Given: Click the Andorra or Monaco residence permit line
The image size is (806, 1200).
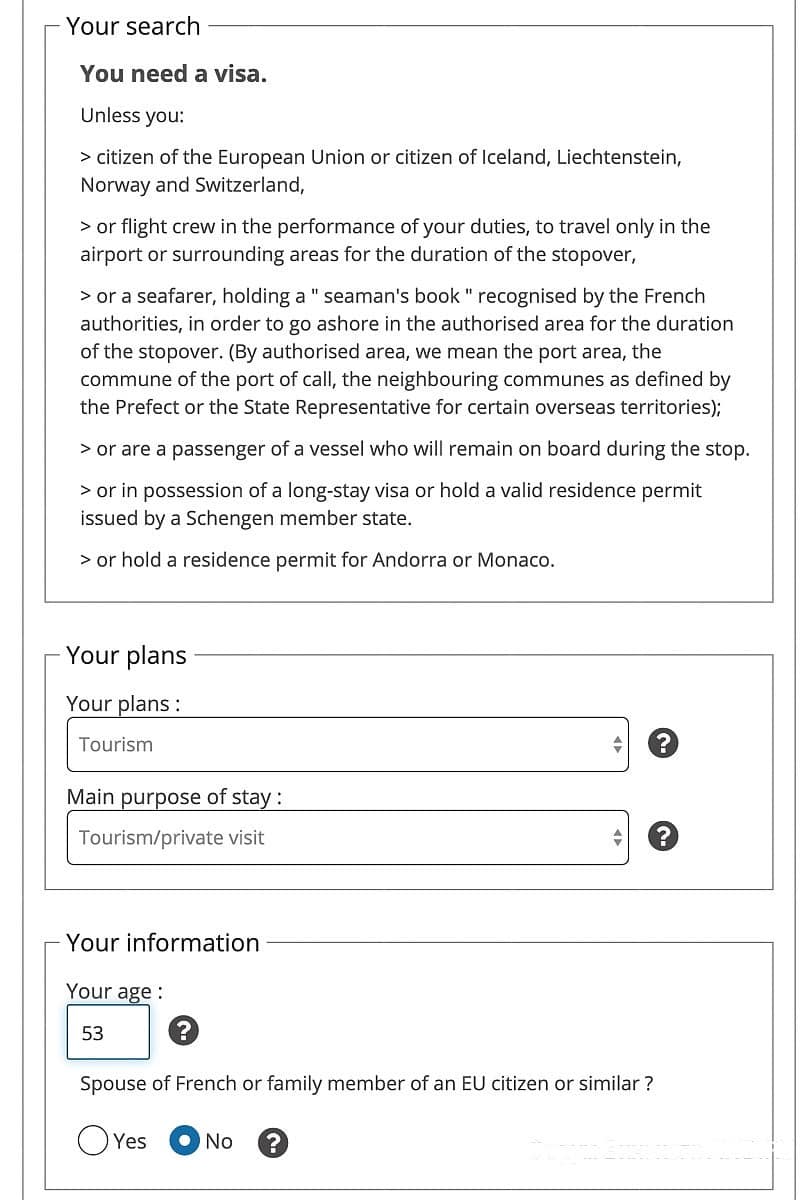Looking at the screenshot, I should pos(317,560).
